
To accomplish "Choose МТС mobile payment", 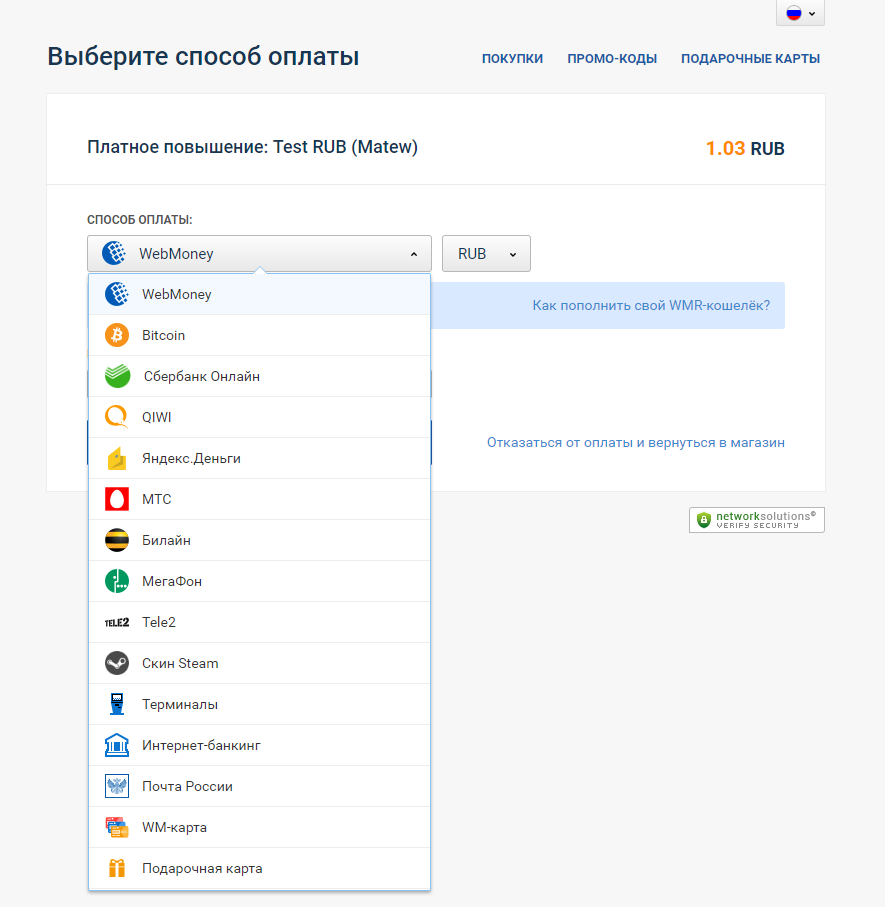I will click(x=260, y=499).
